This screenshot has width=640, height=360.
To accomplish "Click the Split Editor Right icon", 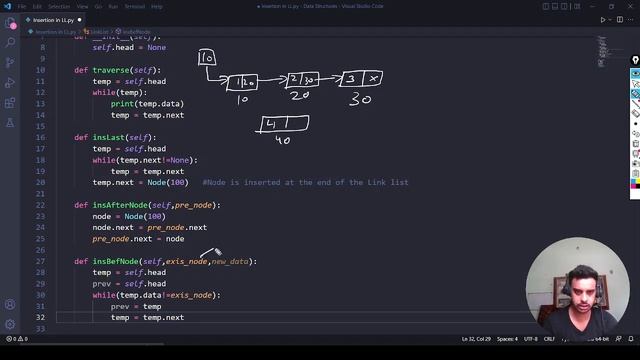I will [620, 20].
